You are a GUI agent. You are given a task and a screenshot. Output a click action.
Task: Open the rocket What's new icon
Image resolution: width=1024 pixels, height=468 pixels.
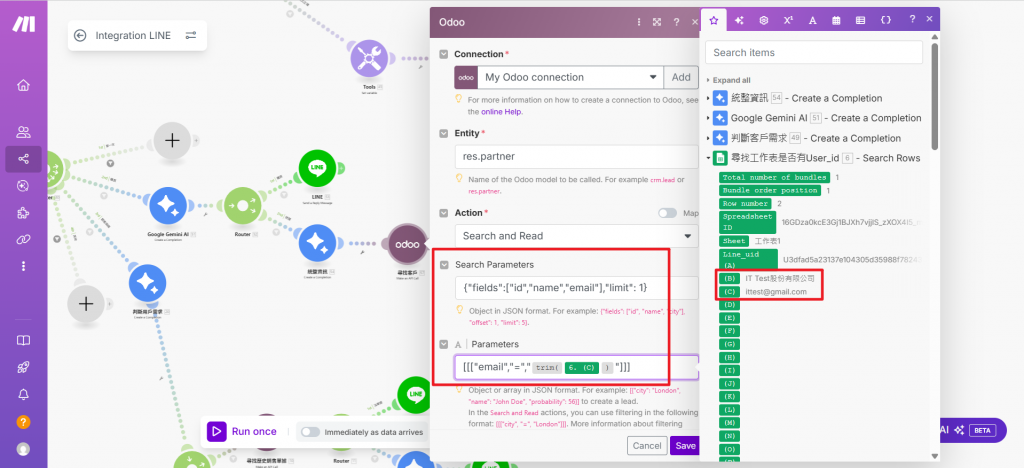pos(24,367)
